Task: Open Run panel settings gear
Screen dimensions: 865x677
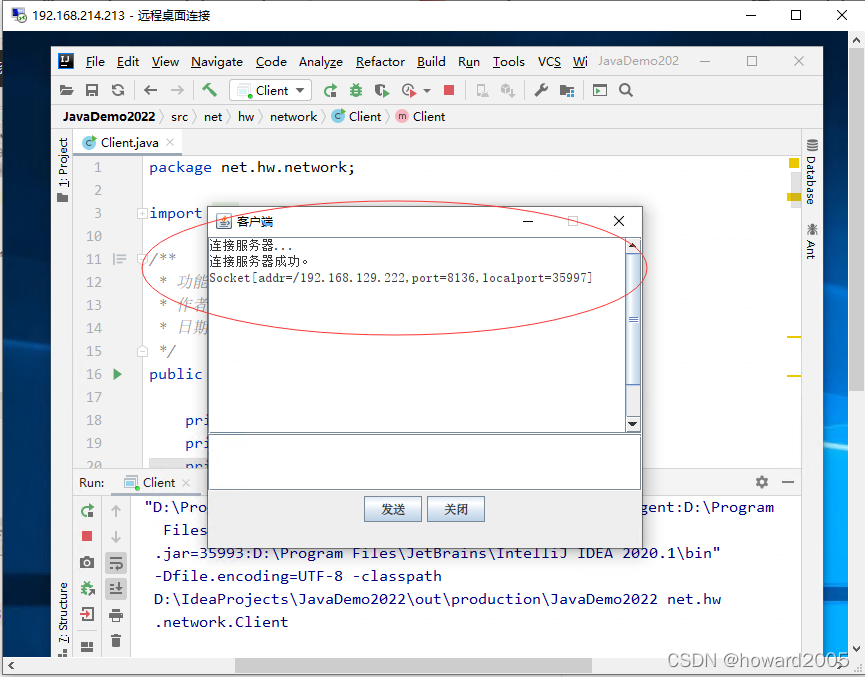Action: click(762, 482)
